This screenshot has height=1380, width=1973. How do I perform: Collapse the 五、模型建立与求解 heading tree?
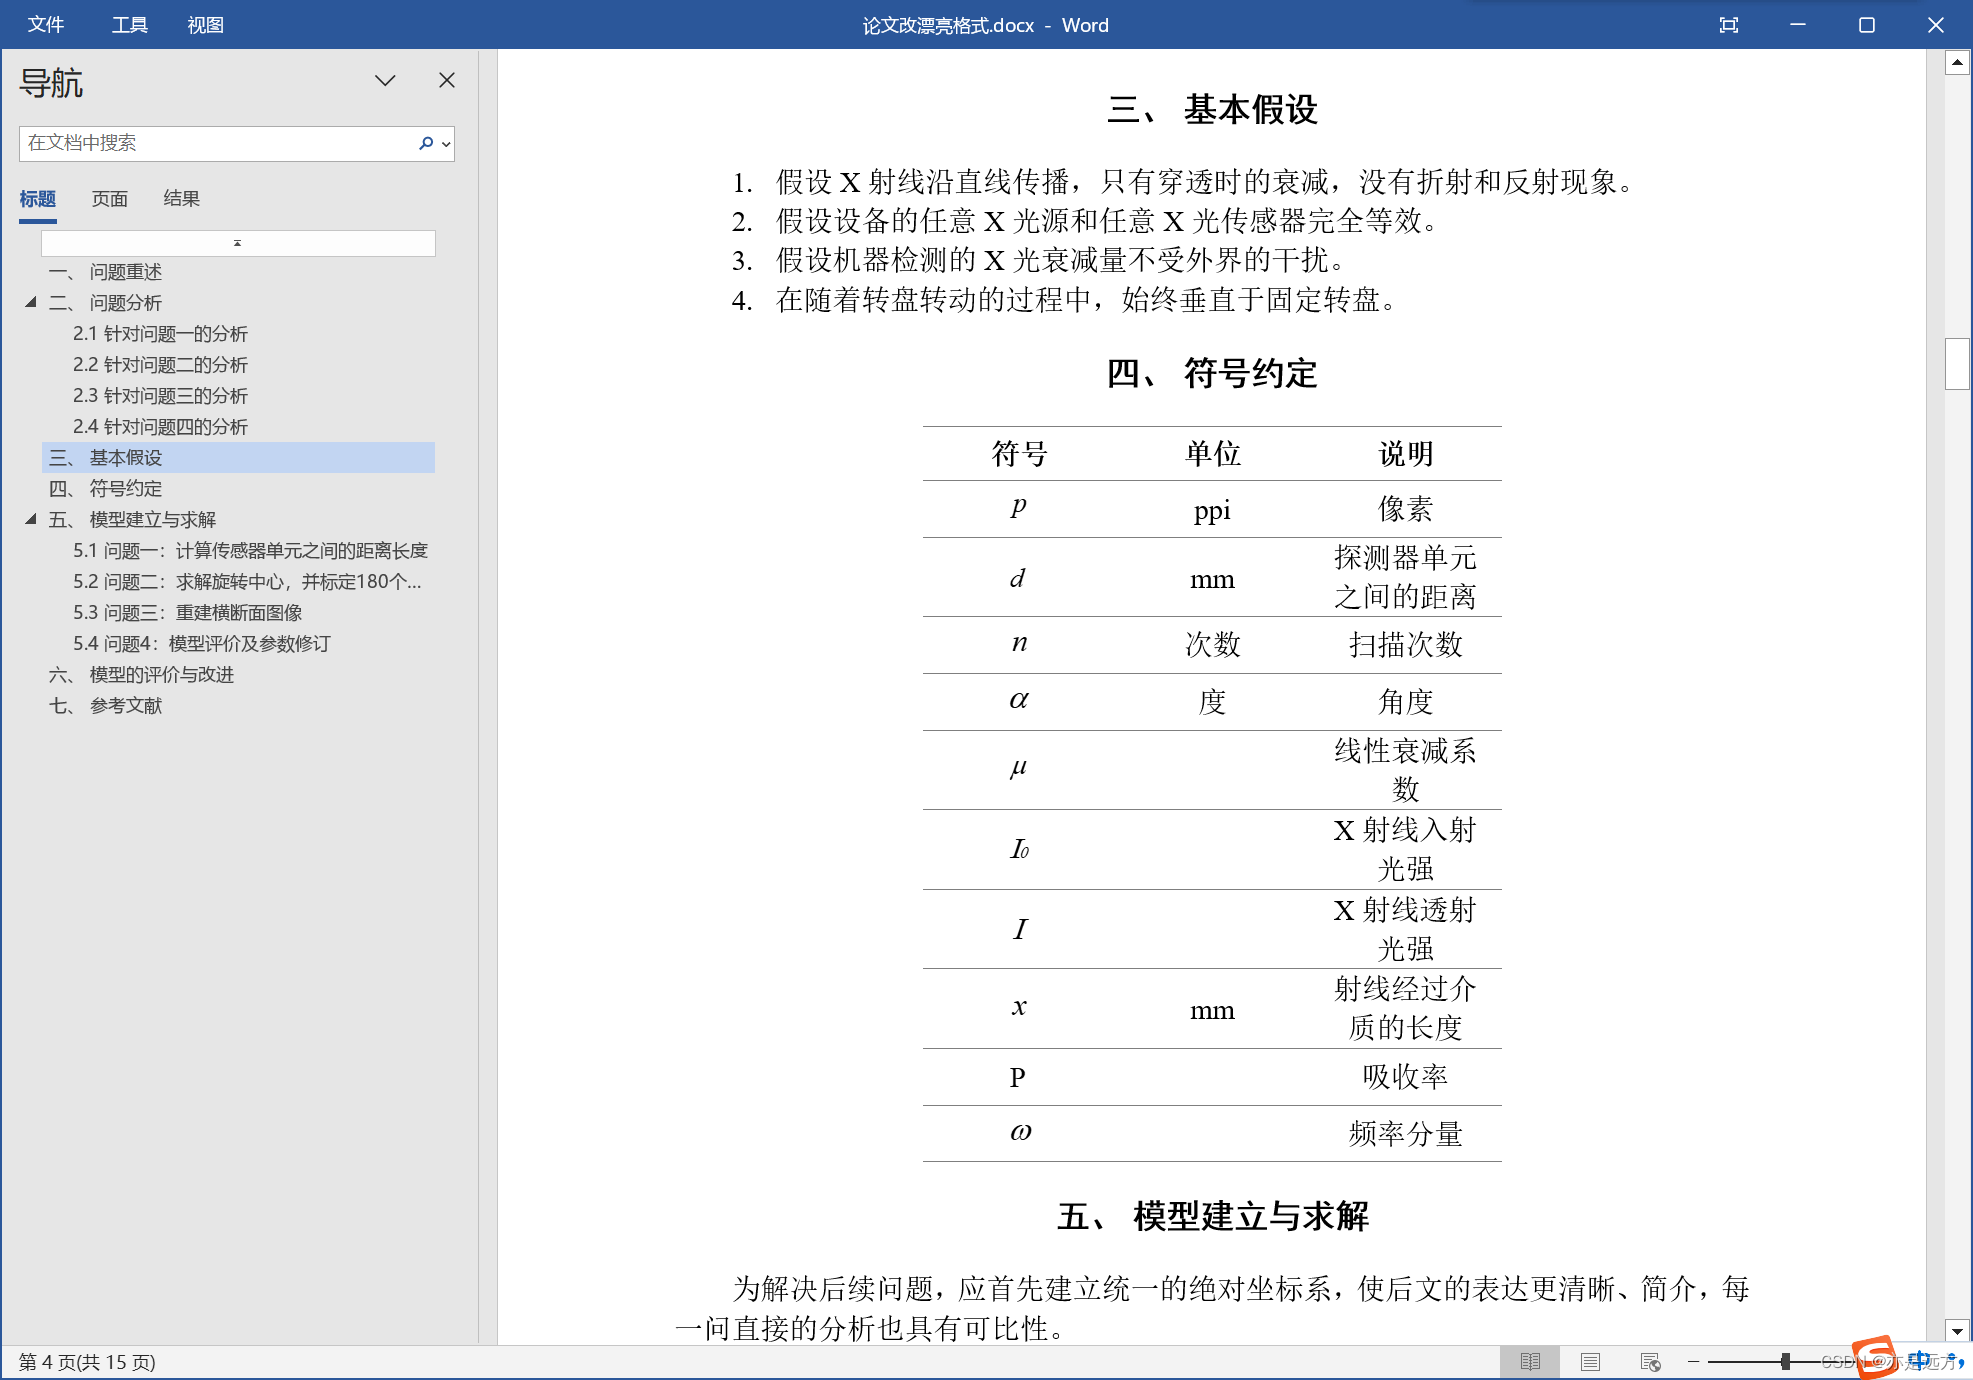31,519
